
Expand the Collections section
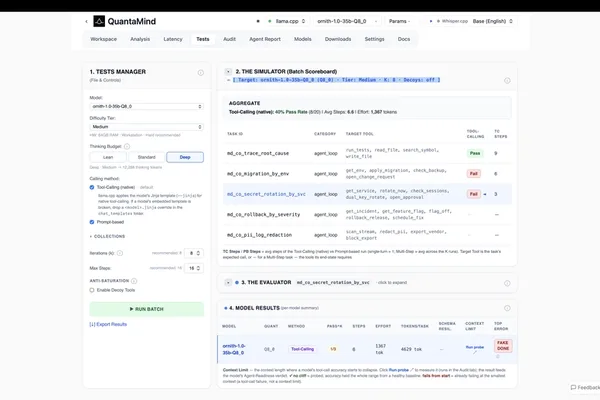(108, 236)
